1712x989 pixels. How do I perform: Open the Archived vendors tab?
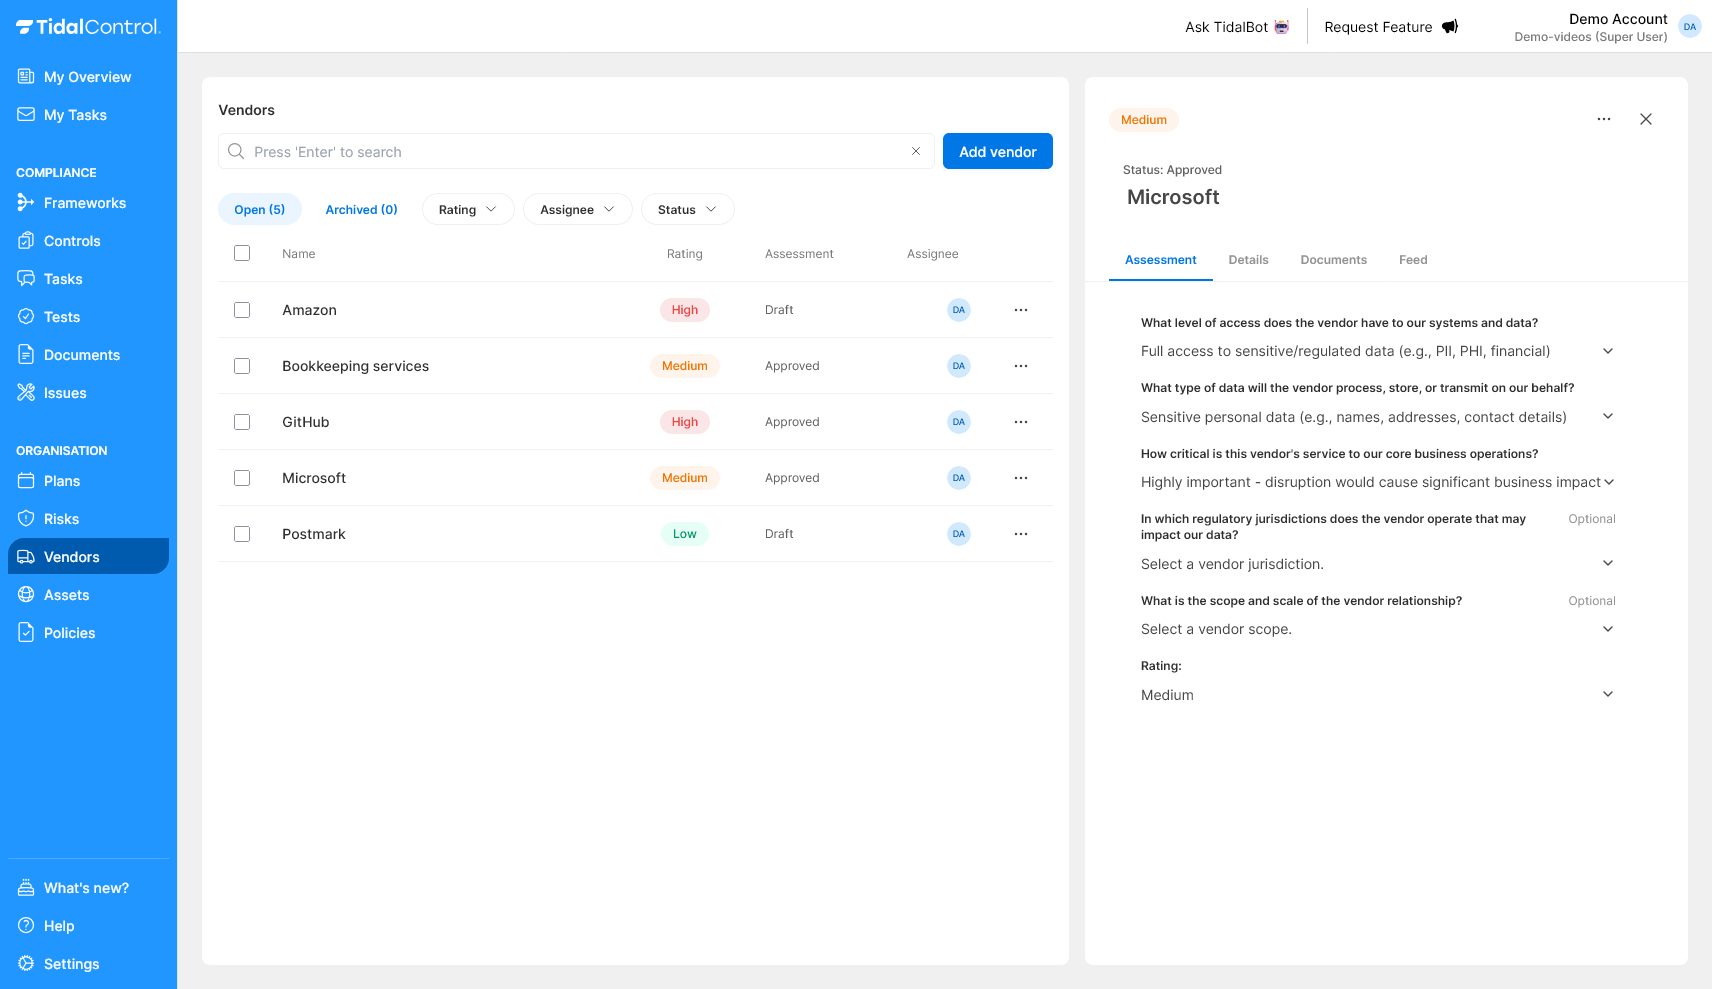(361, 209)
